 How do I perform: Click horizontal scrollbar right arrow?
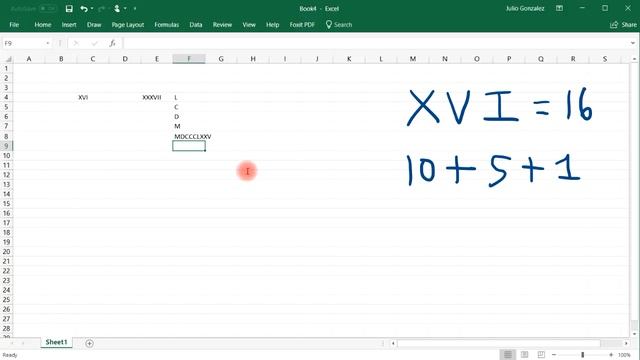pyautogui.click(x=626, y=344)
